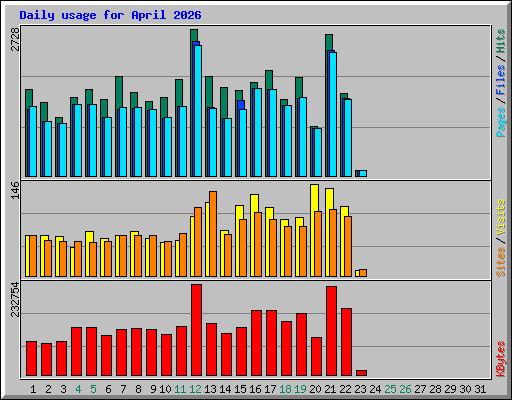Click day label 13 on the x-axis
The height and width of the screenshot is (400, 512).
[210, 389]
